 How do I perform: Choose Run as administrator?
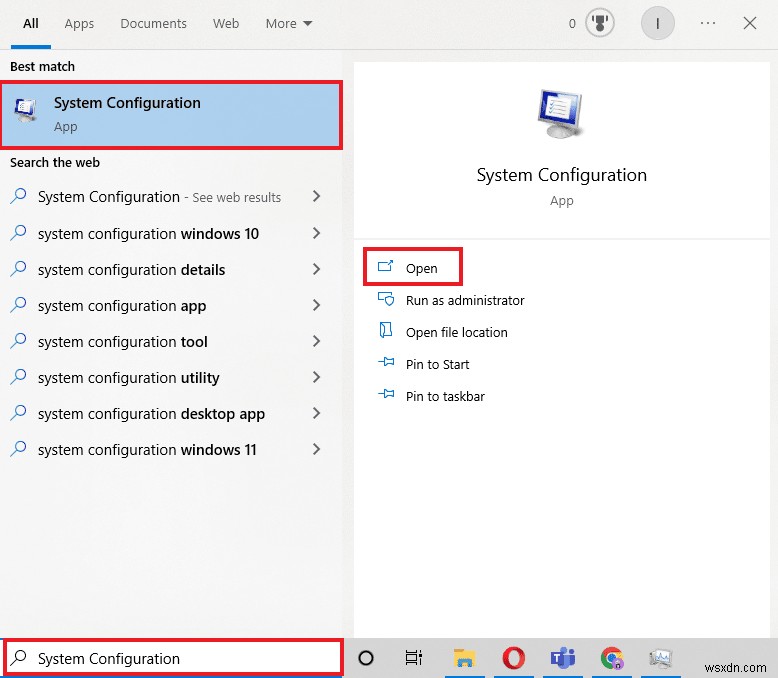tap(465, 300)
